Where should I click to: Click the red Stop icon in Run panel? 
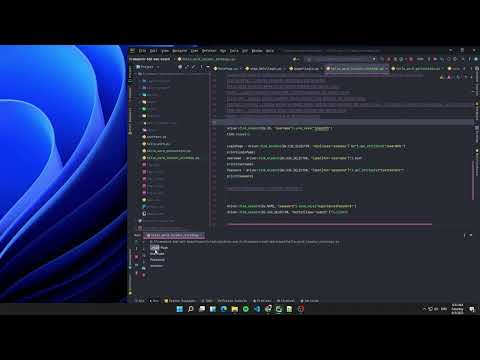136,257
